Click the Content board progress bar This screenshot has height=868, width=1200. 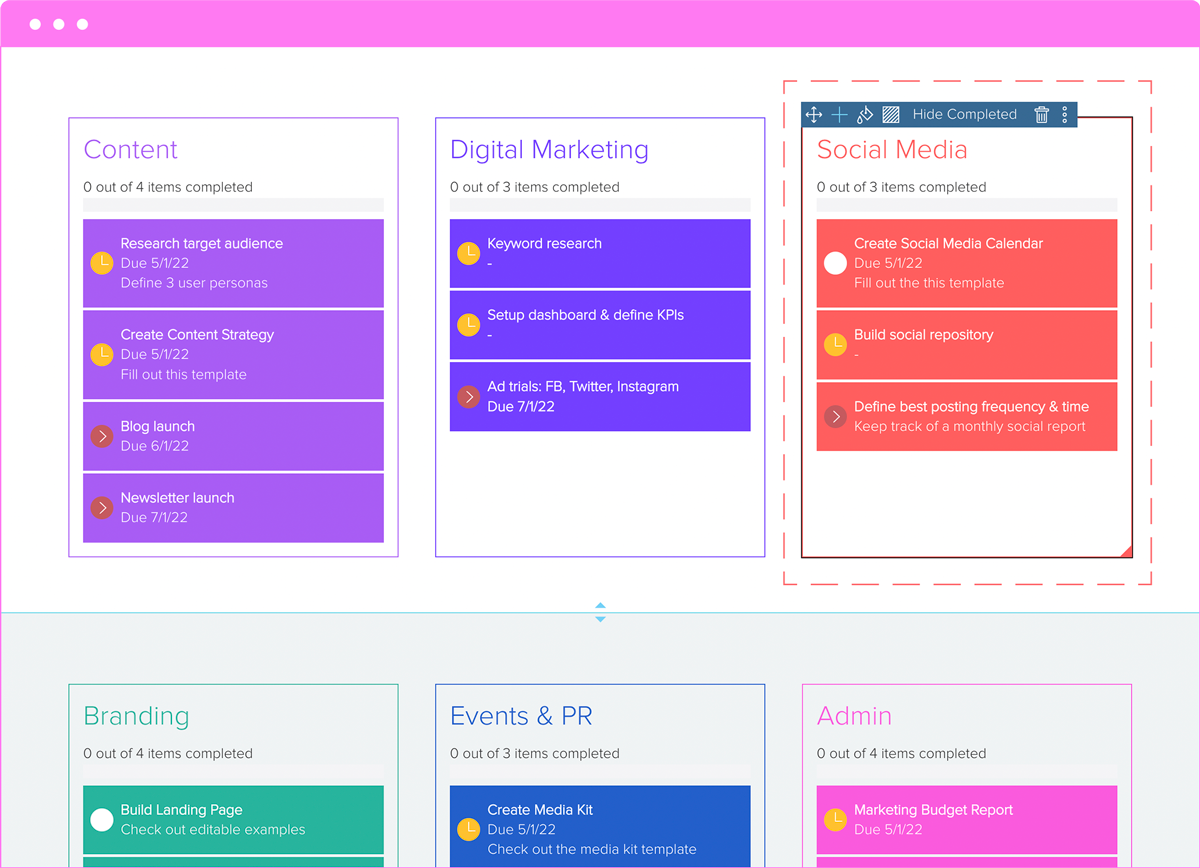click(x=233, y=205)
